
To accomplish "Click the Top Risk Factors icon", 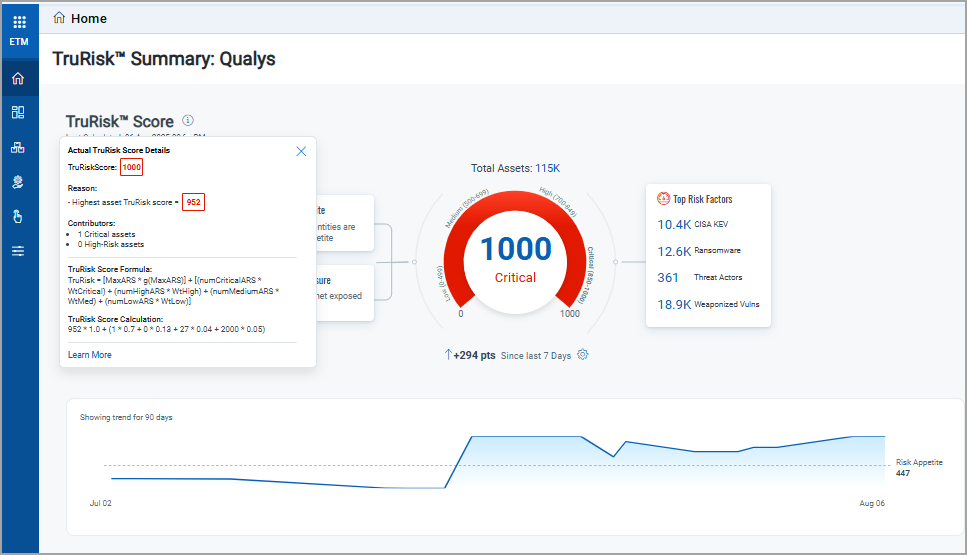I will coord(664,199).
